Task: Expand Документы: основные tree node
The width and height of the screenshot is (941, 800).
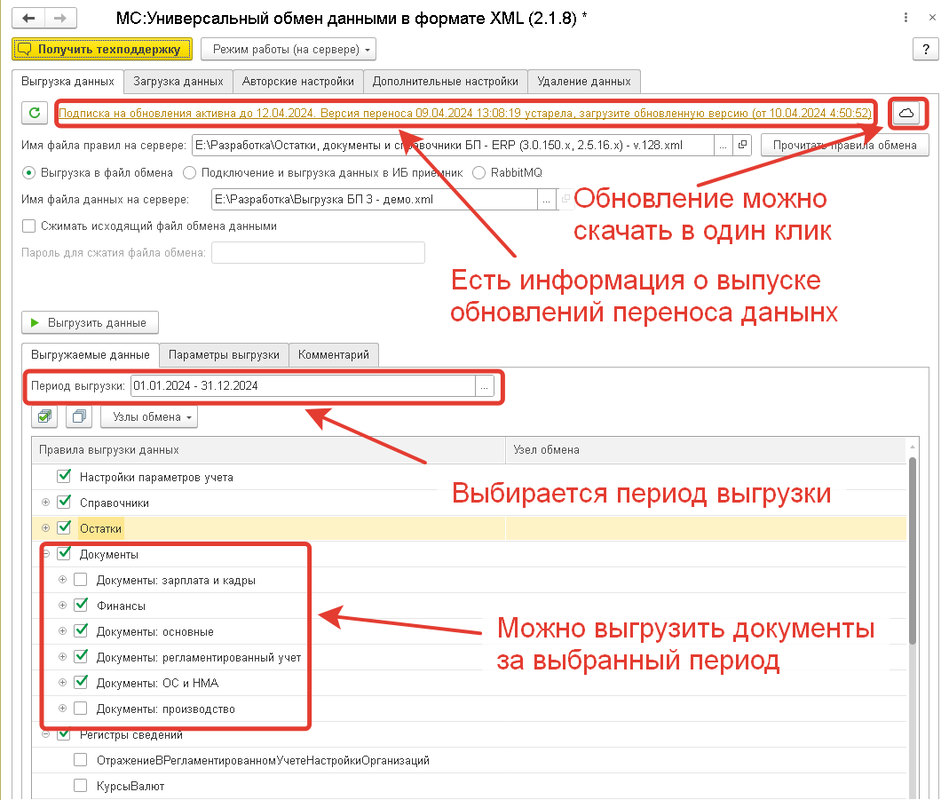Action: (x=65, y=632)
